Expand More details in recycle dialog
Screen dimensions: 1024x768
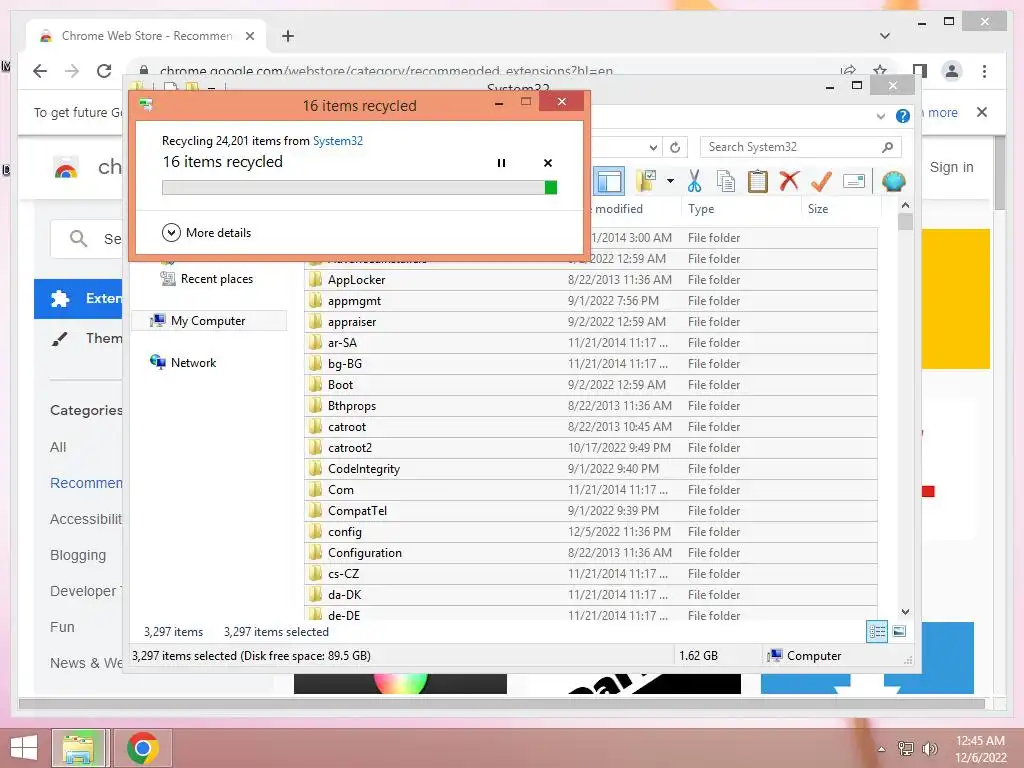coord(206,232)
